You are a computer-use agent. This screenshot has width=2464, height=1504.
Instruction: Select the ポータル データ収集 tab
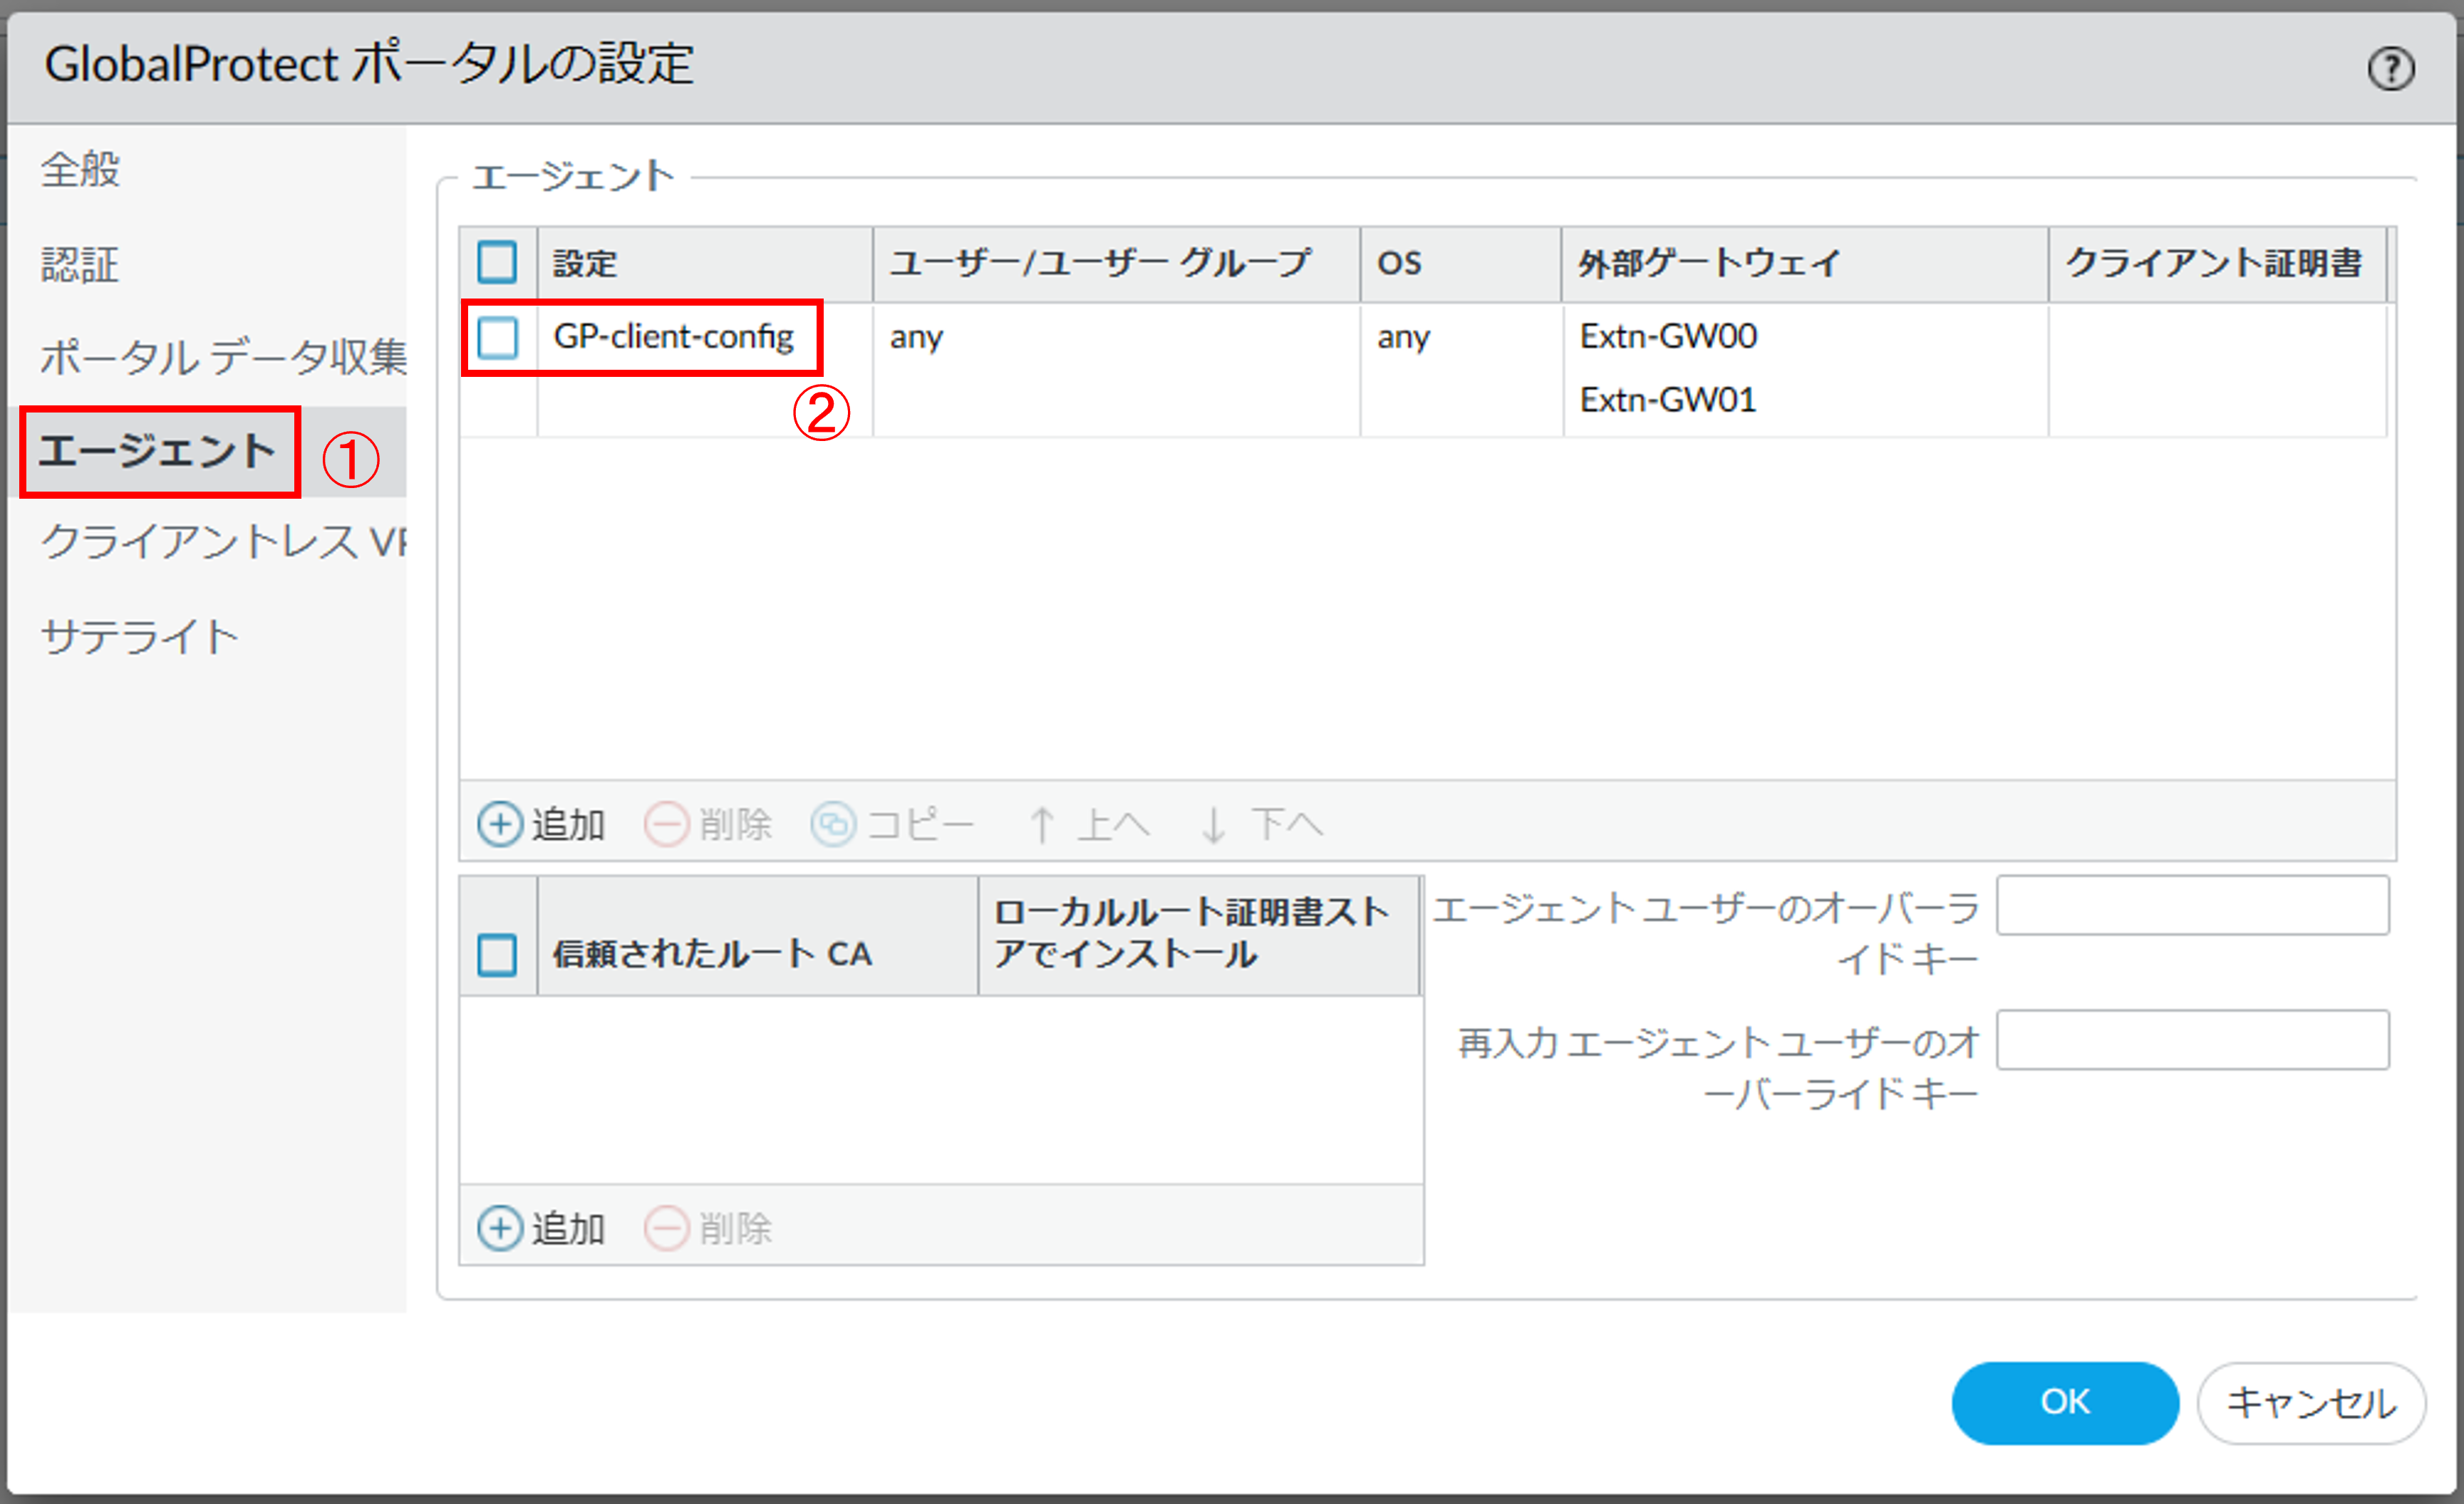(222, 357)
